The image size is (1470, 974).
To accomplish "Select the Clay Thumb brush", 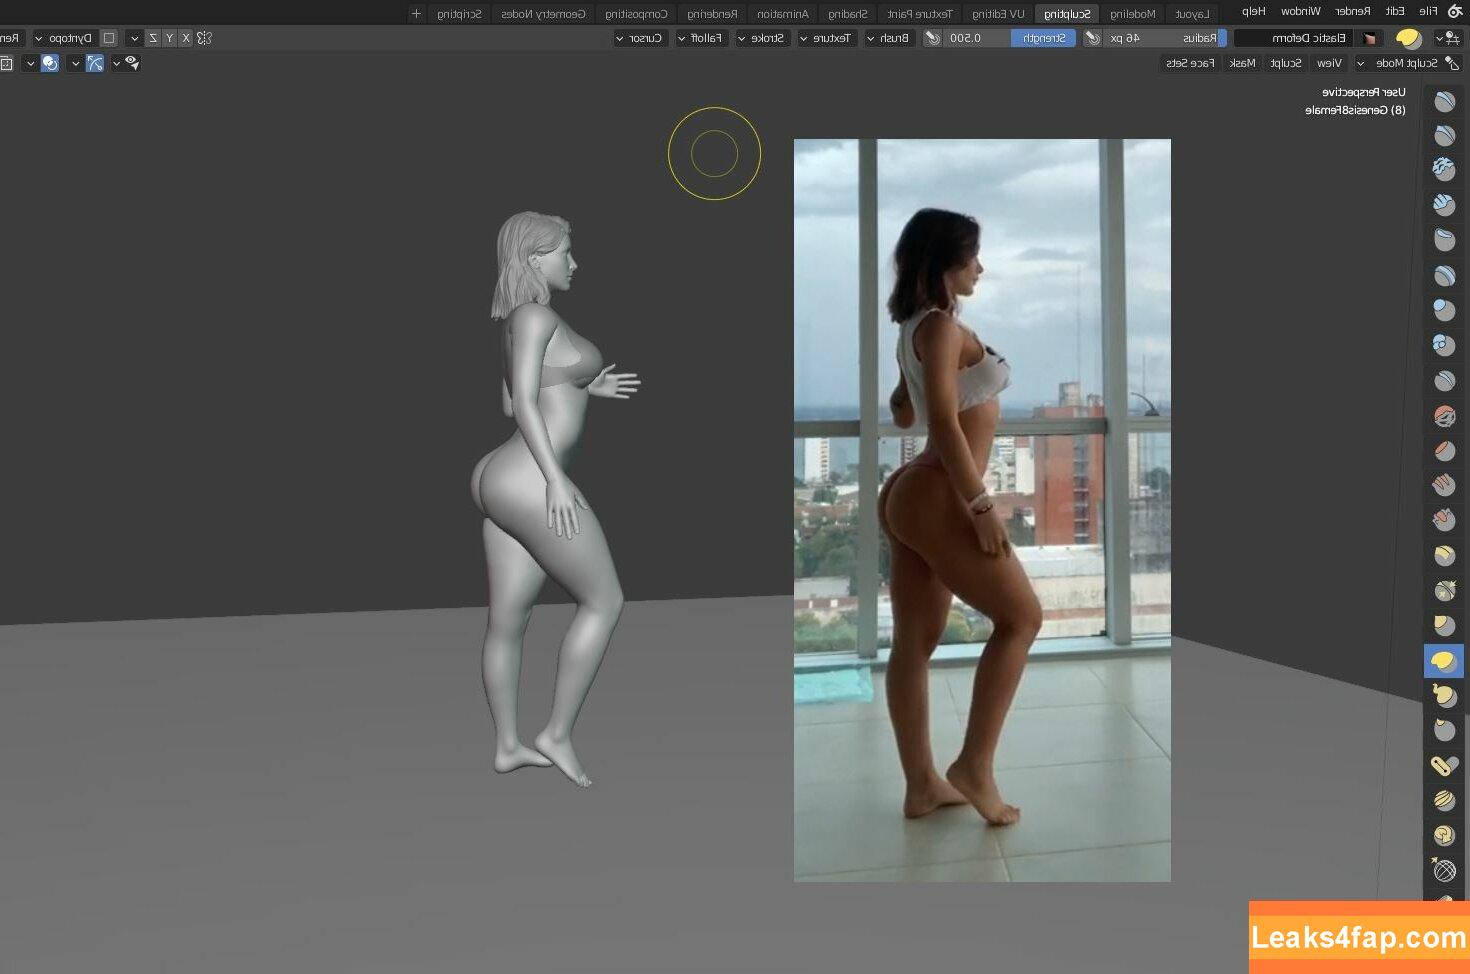I will (1444, 240).
